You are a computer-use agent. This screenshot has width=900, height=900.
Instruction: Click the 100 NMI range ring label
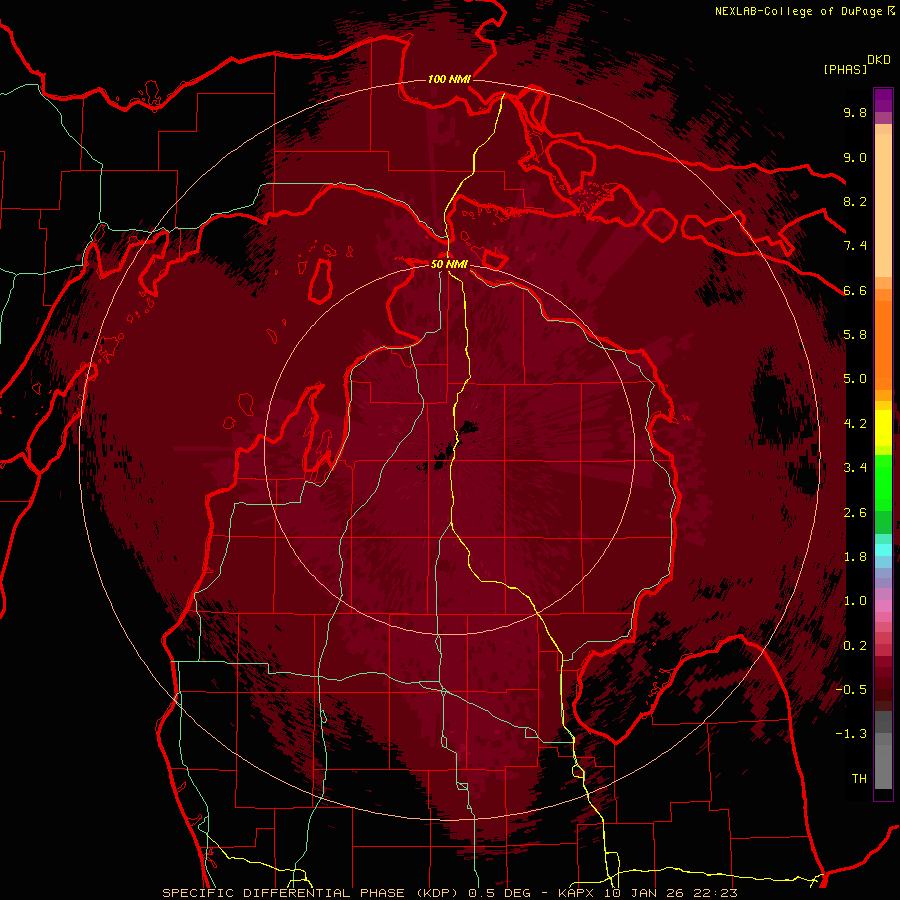click(x=449, y=79)
